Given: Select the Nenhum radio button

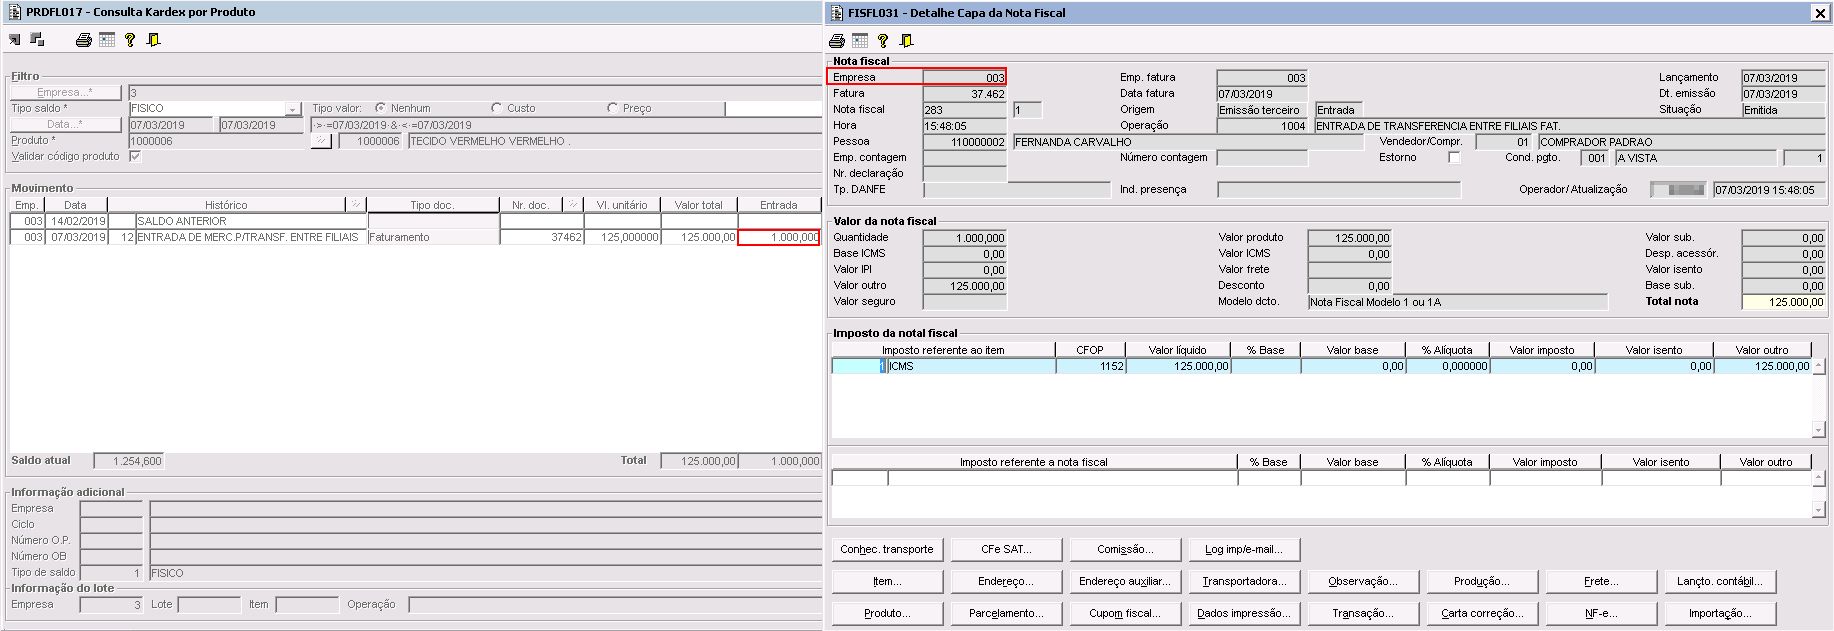Looking at the screenshot, I should coord(380,108).
